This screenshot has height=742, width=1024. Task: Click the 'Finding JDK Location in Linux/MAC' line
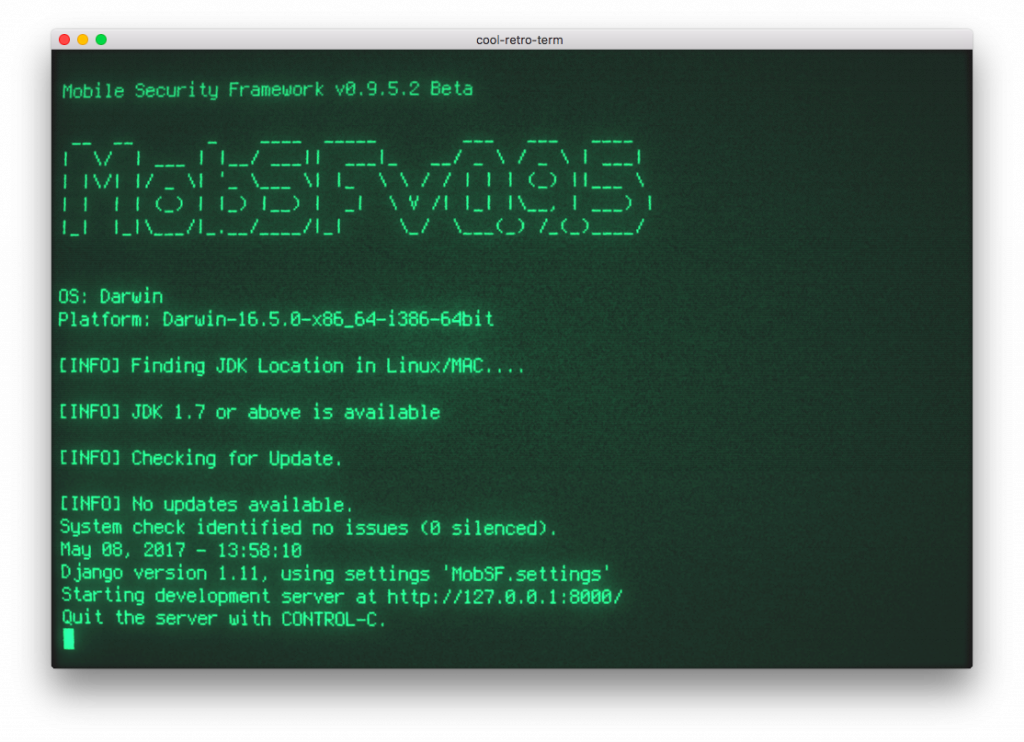point(291,366)
